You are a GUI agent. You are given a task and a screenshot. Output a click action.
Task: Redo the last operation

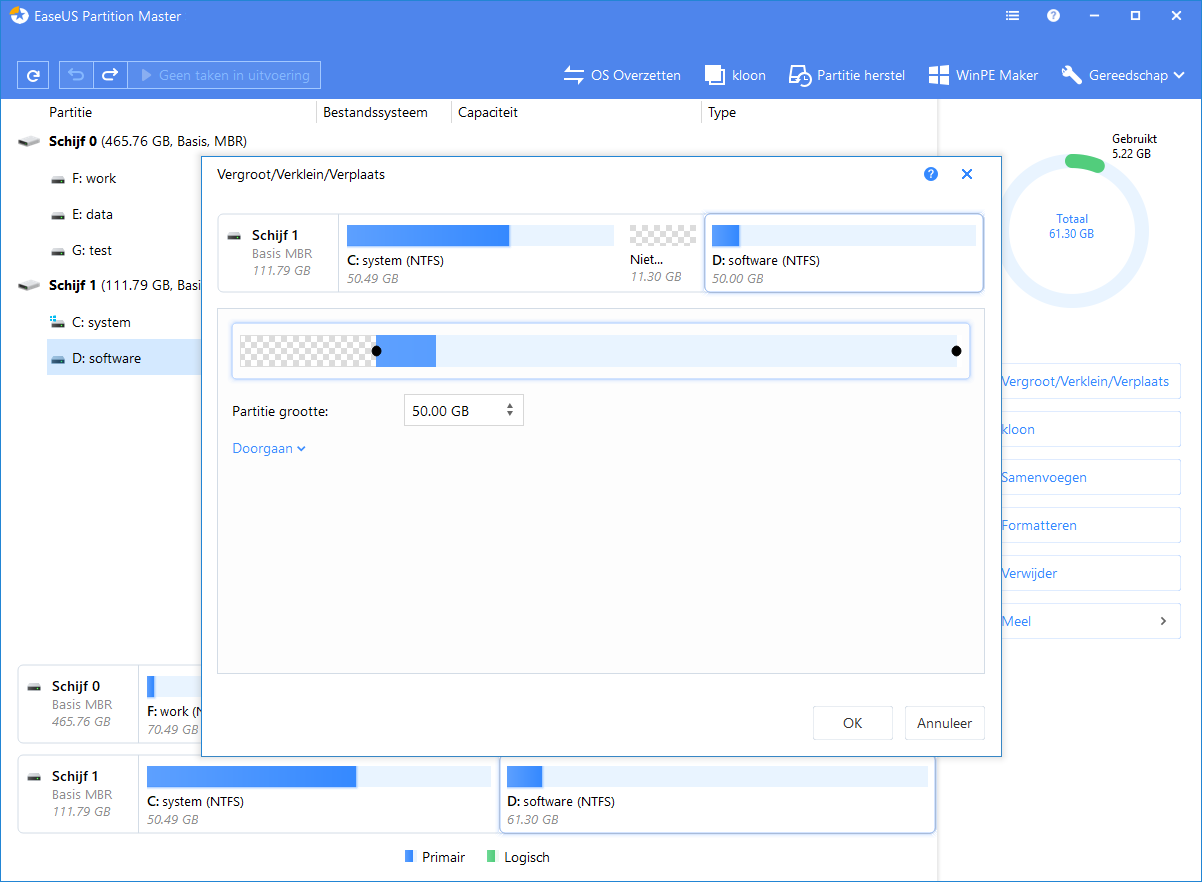(x=110, y=75)
